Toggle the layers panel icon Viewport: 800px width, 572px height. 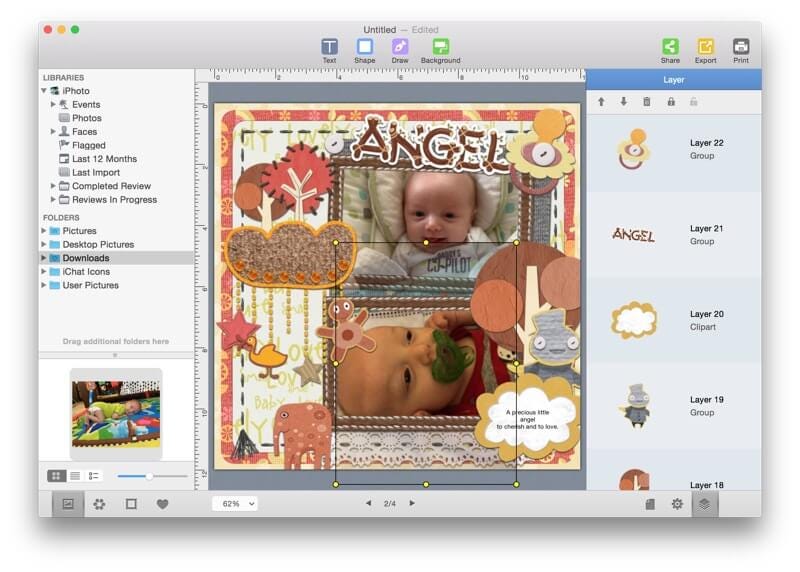(705, 504)
